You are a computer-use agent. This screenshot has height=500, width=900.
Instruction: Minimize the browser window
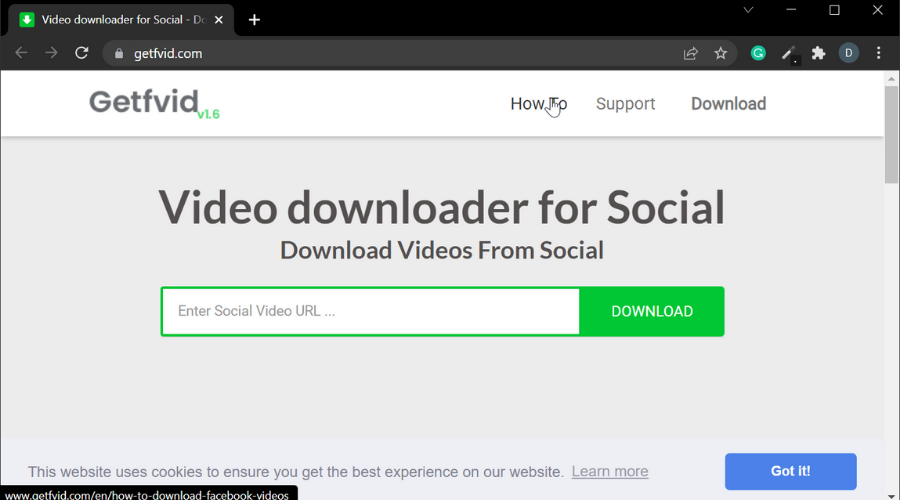coord(791,10)
